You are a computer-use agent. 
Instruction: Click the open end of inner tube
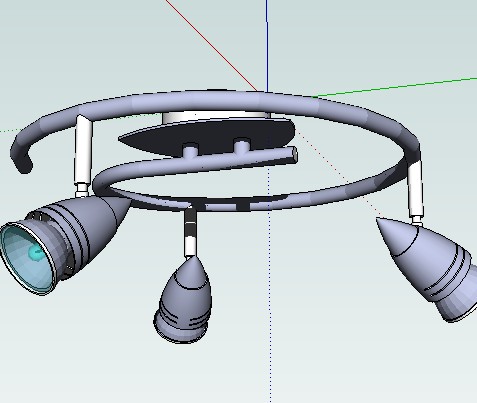point(294,154)
